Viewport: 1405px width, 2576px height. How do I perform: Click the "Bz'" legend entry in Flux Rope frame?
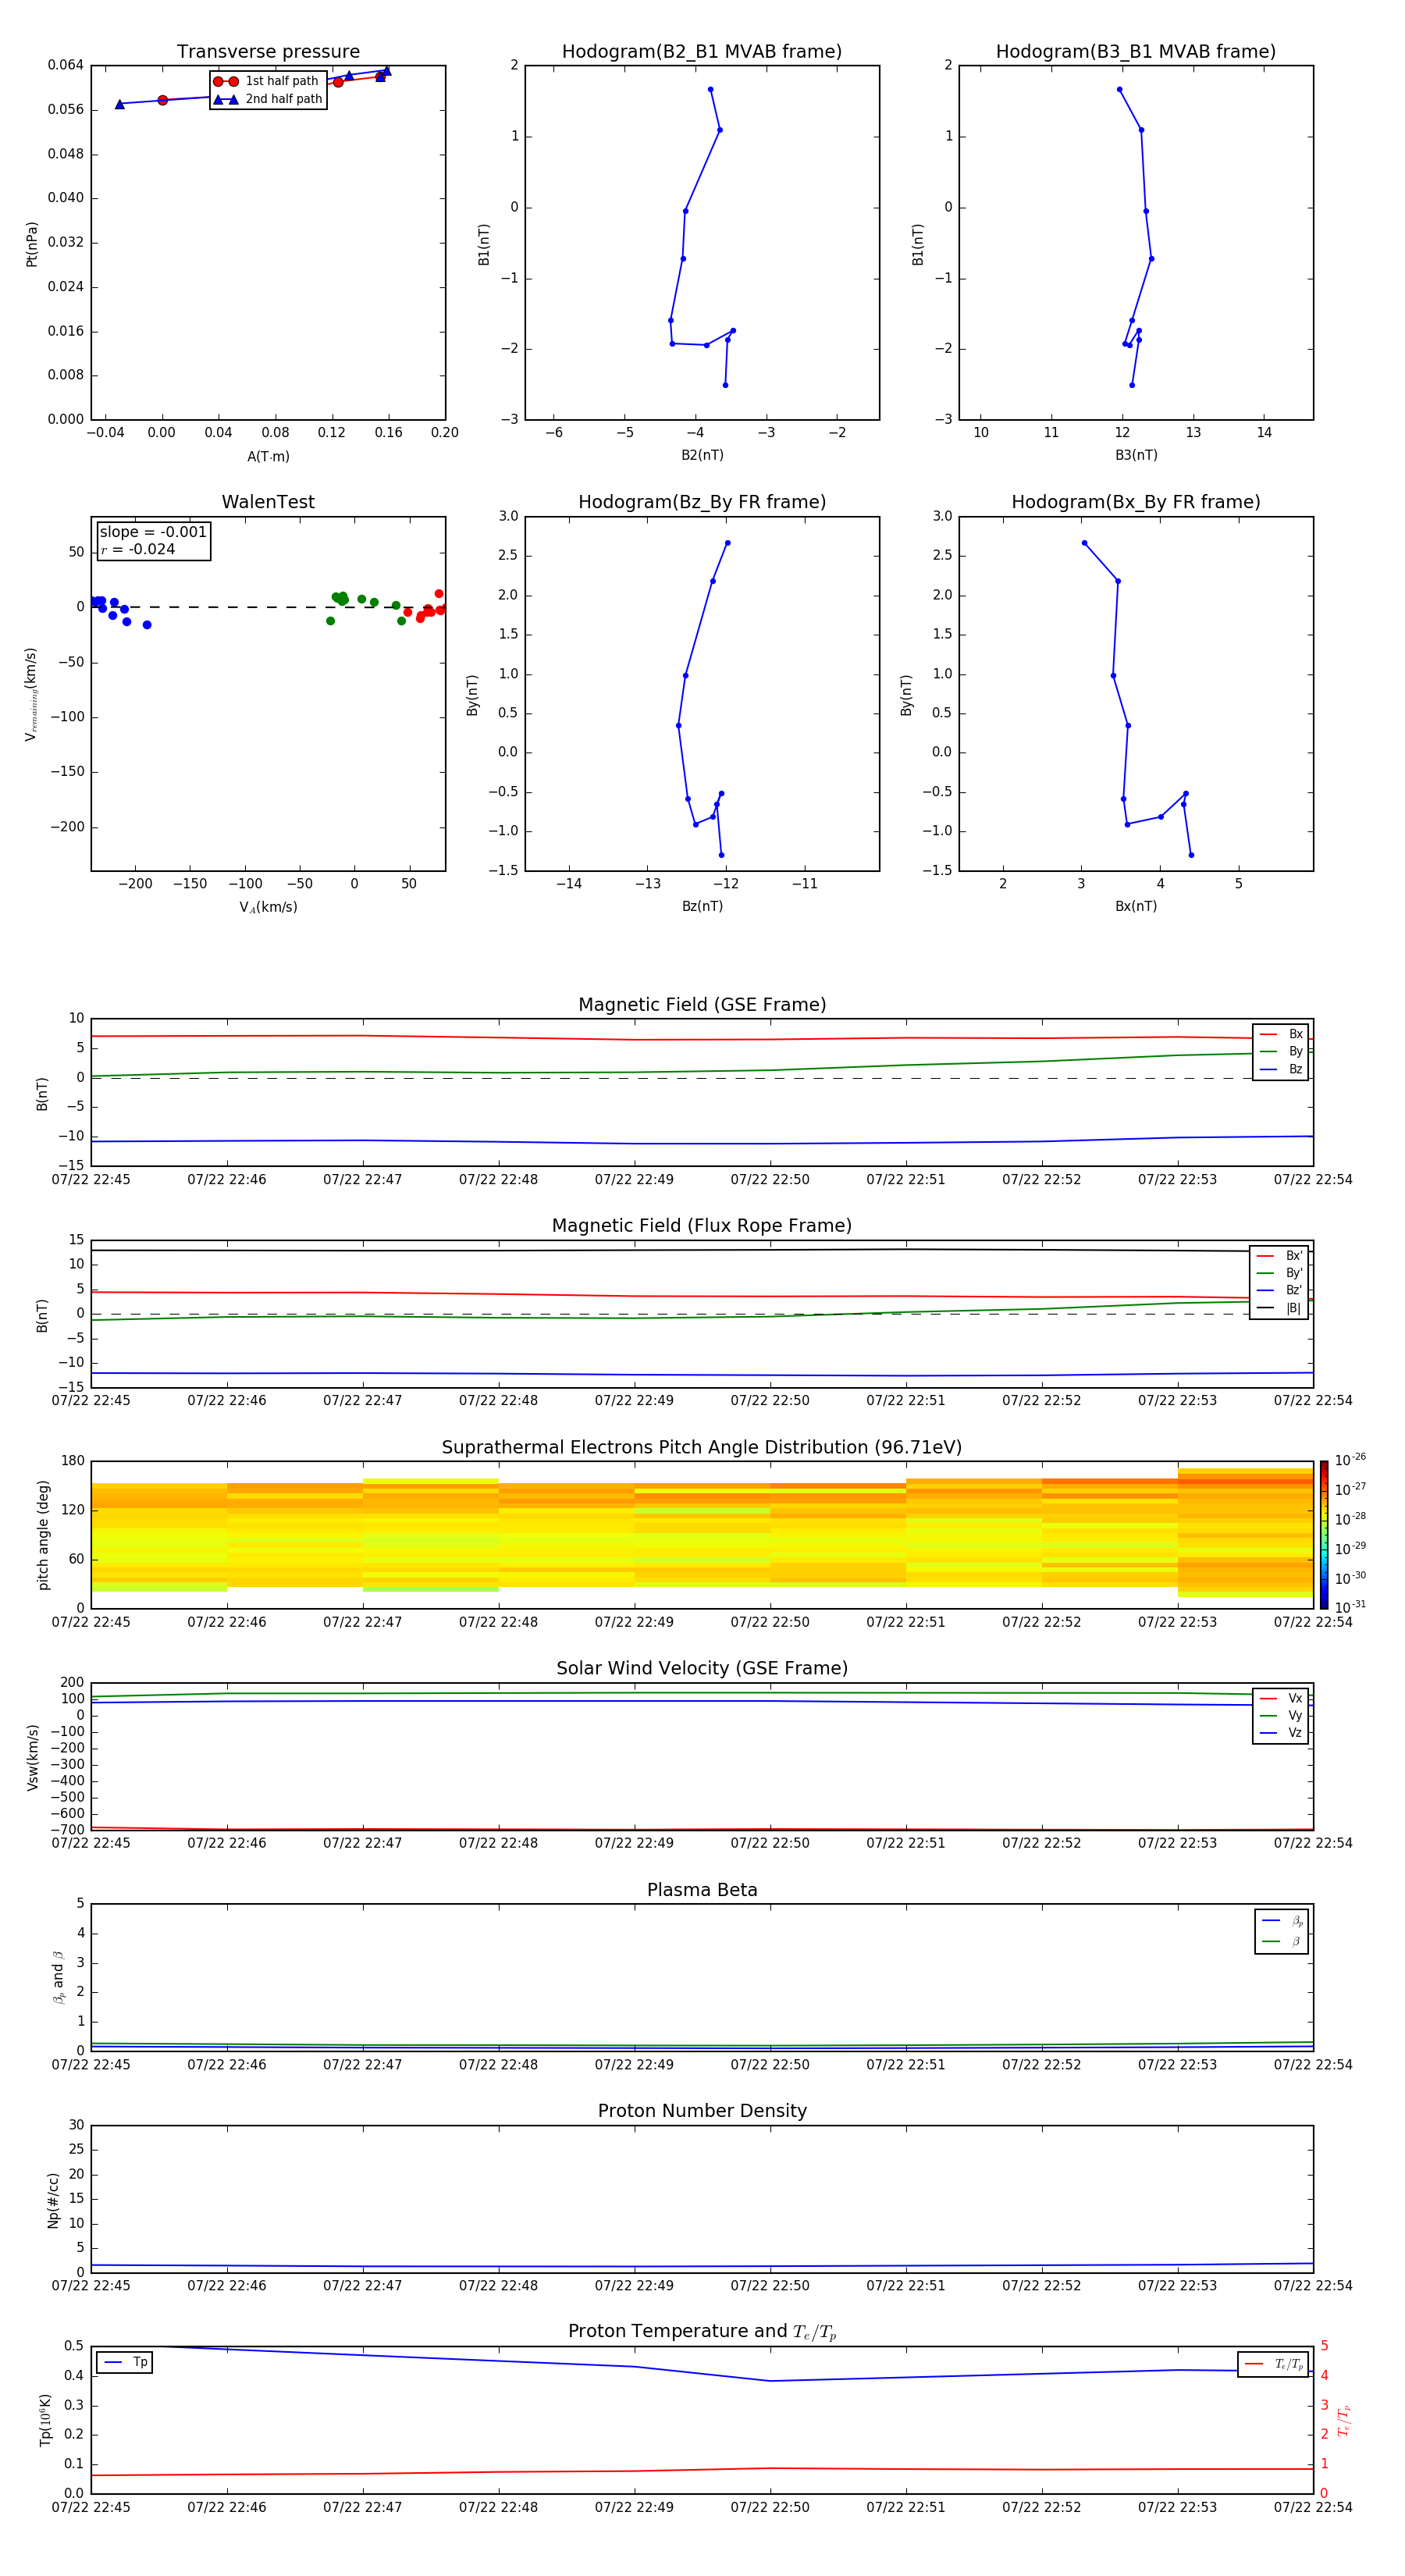[1280, 1290]
